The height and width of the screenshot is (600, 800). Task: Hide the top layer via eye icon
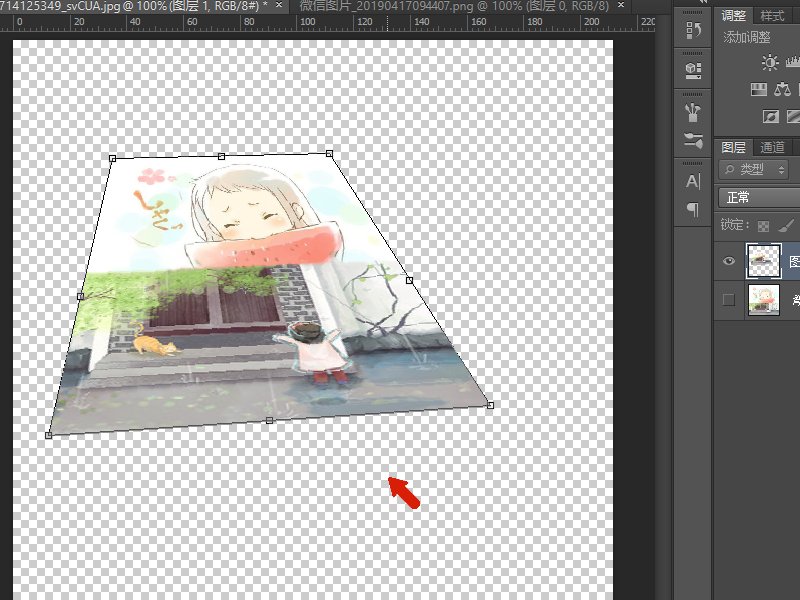729,260
